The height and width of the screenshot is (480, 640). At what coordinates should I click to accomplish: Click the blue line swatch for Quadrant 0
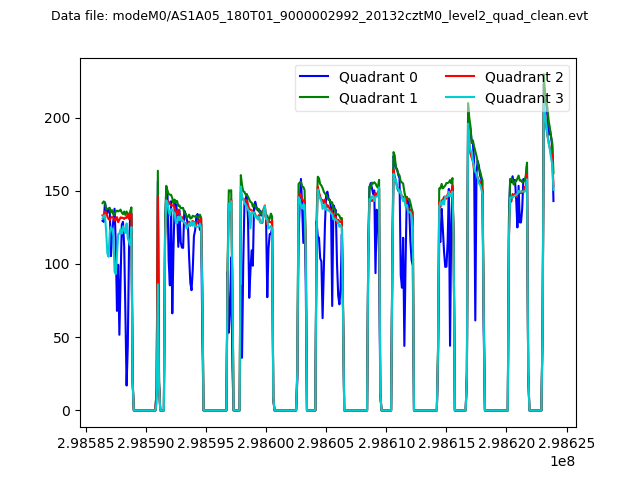click(315, 77)
